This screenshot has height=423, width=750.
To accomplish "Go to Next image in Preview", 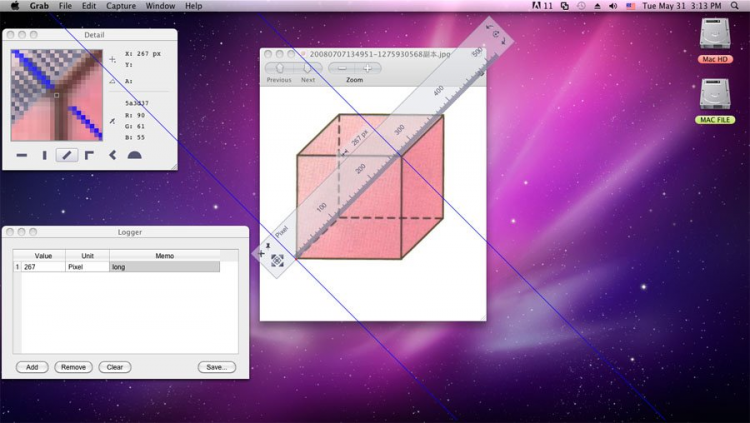I will 308,68.
